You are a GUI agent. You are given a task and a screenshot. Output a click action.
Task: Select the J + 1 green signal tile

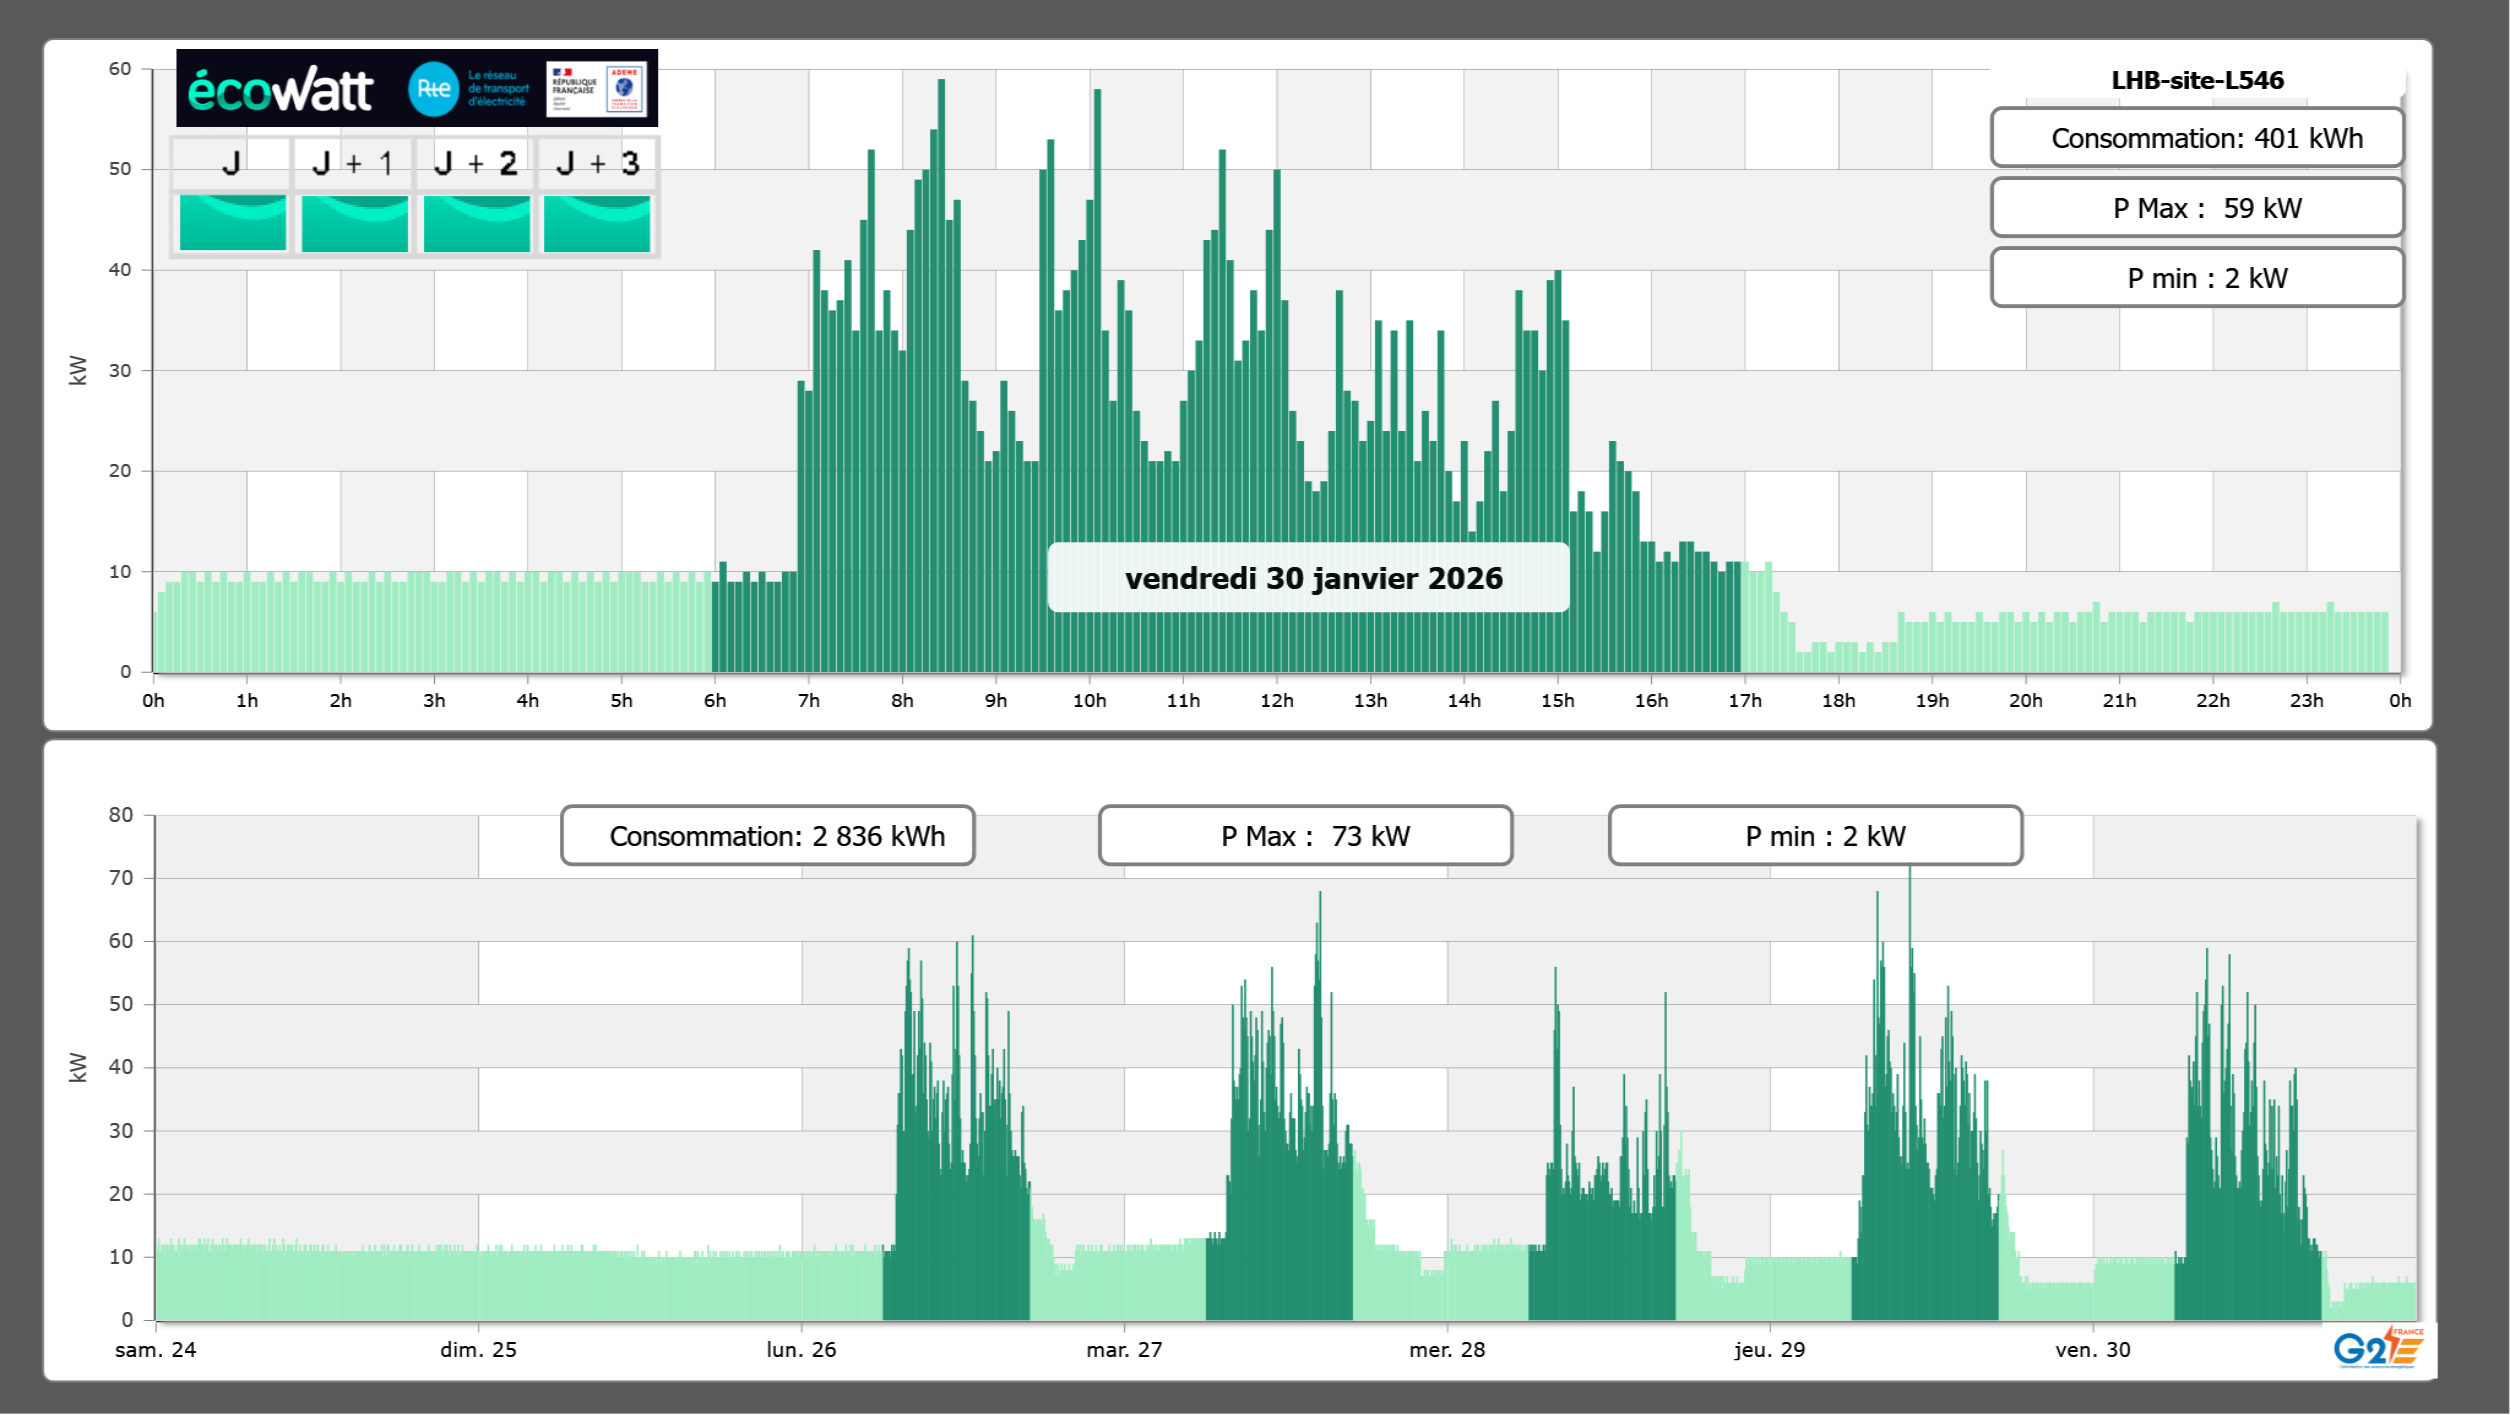(x=354, y=222)
